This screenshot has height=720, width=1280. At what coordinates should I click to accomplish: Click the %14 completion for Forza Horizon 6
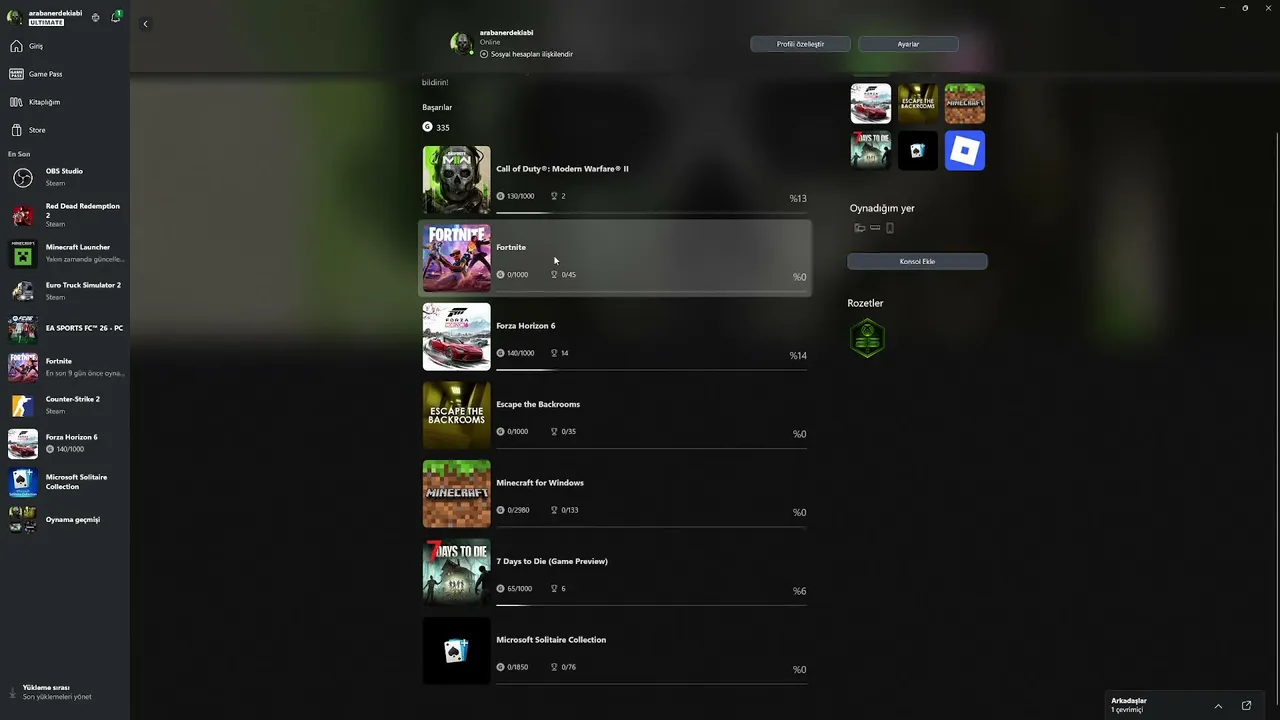pyautogui.click(x=798, y=355)
